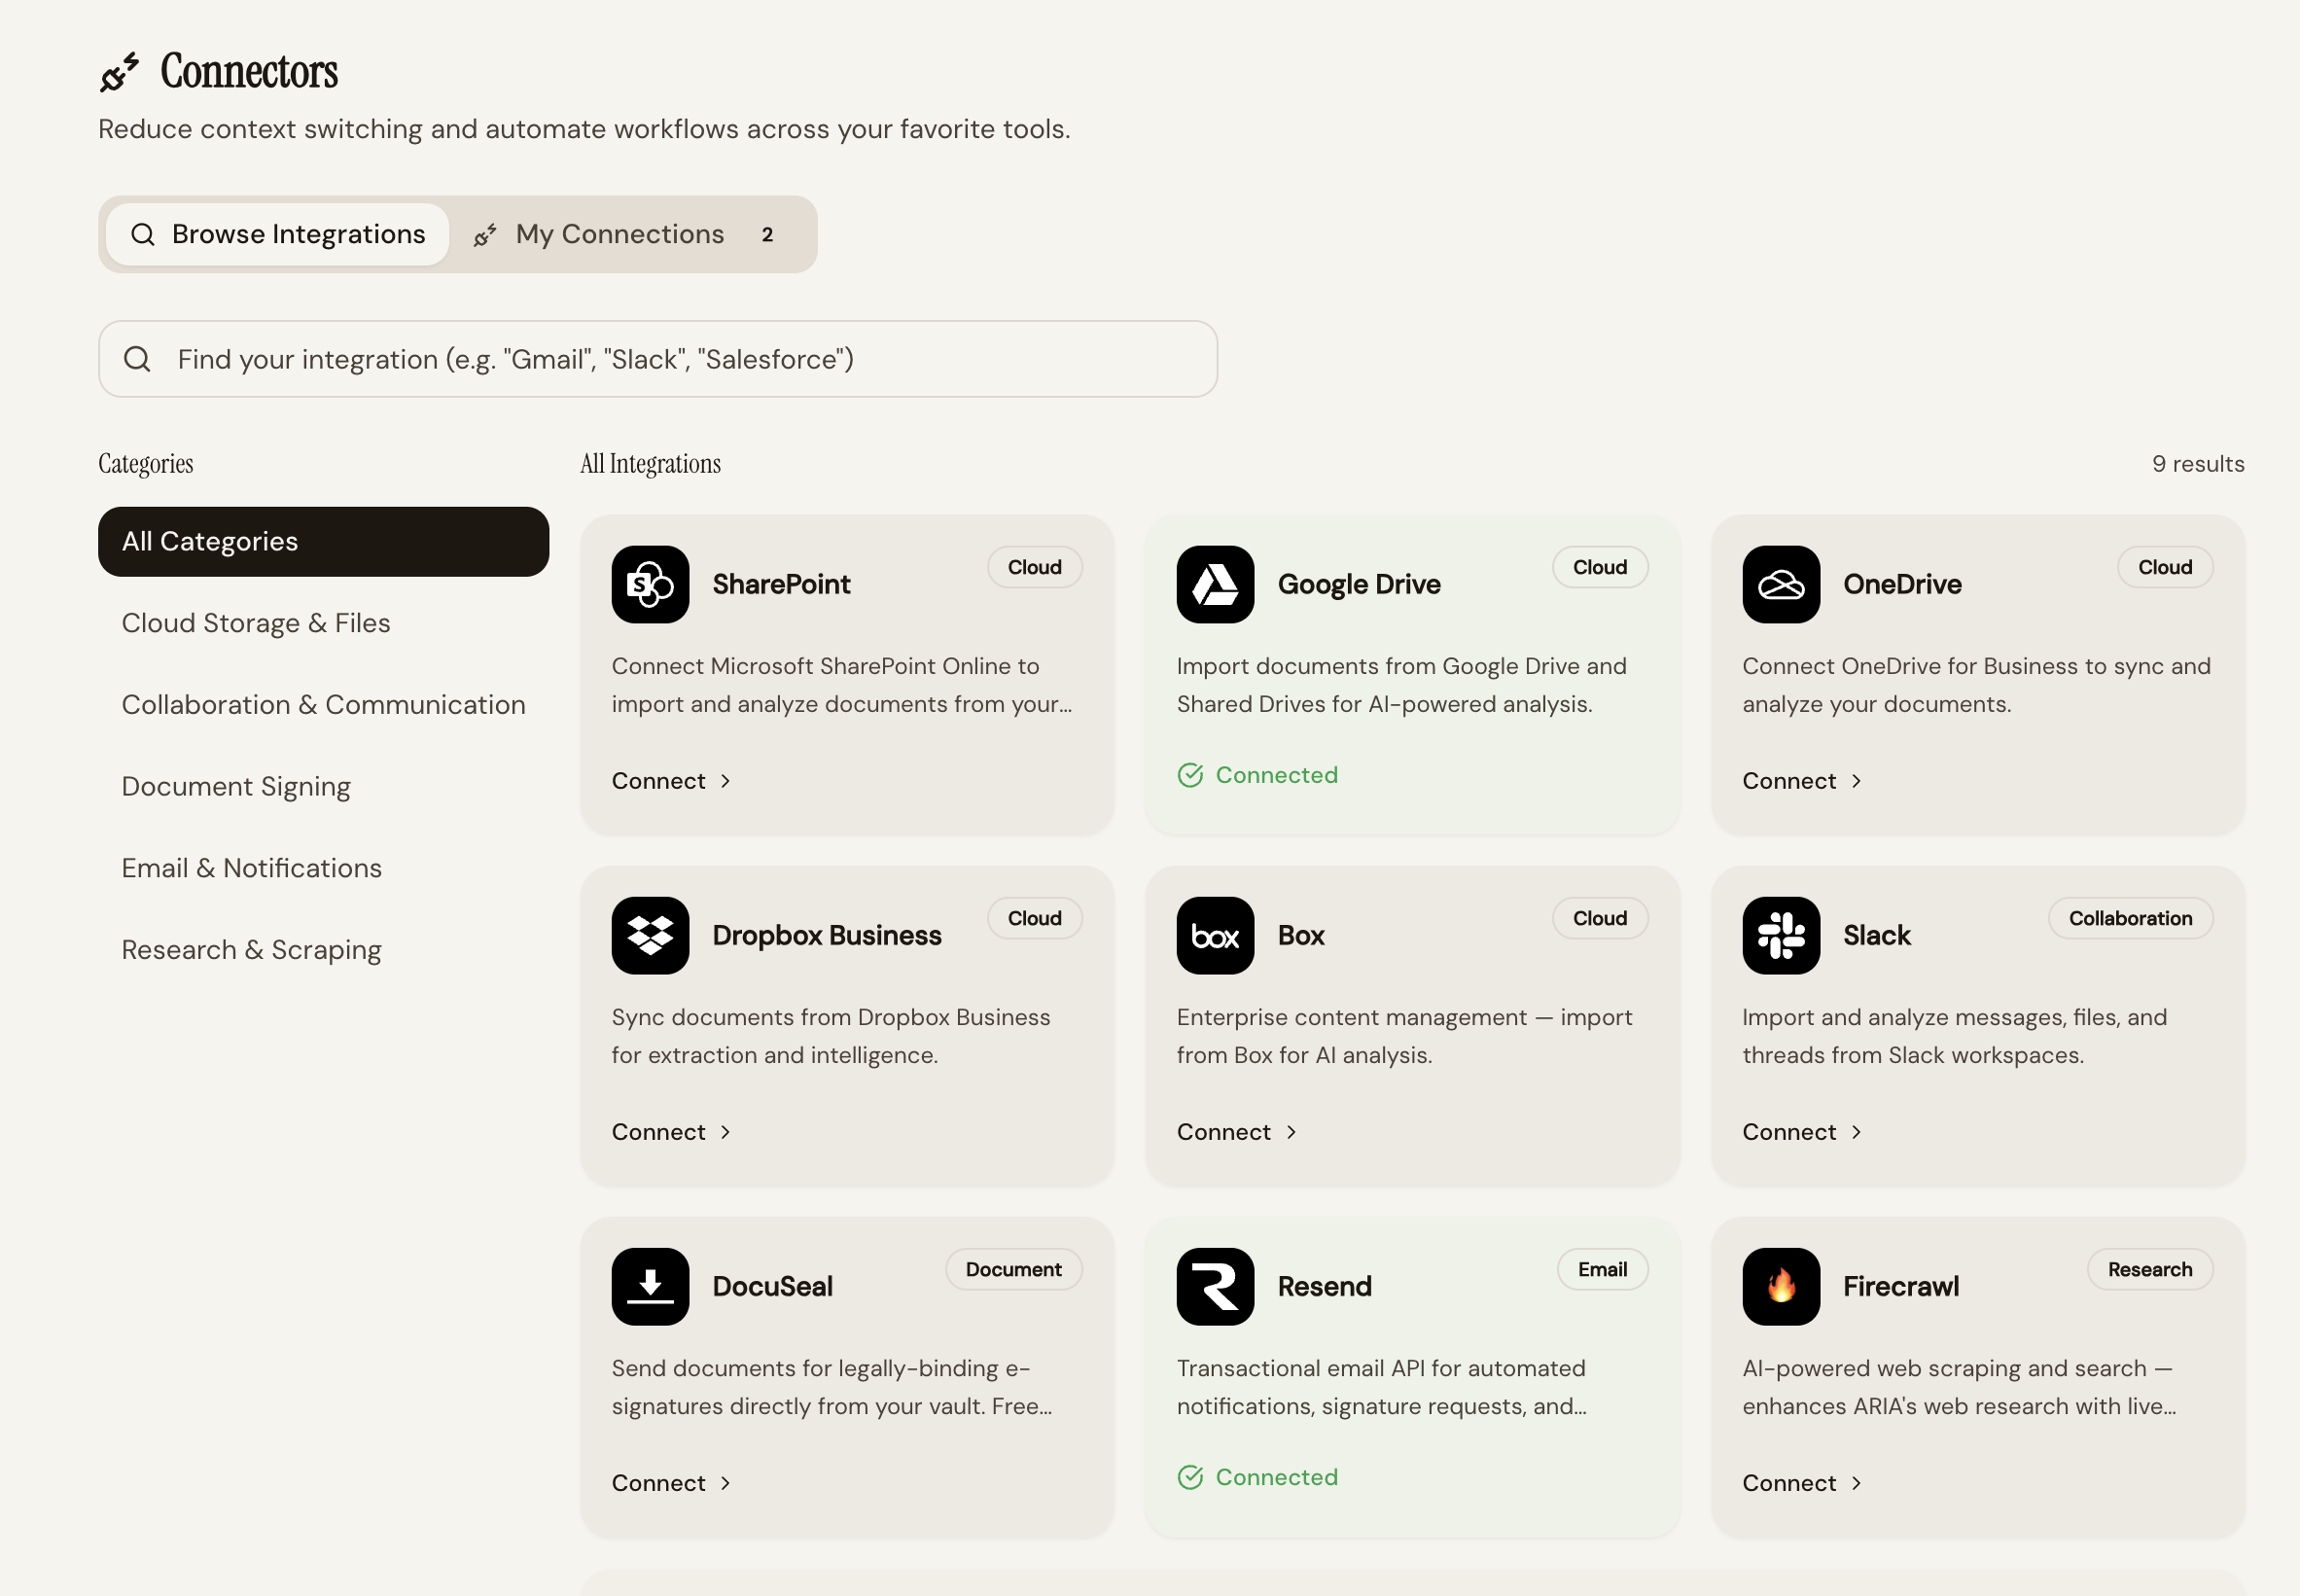Click the "9 results" count text
This screenshot has height=1596, width=2300.
coord(2198,464)
